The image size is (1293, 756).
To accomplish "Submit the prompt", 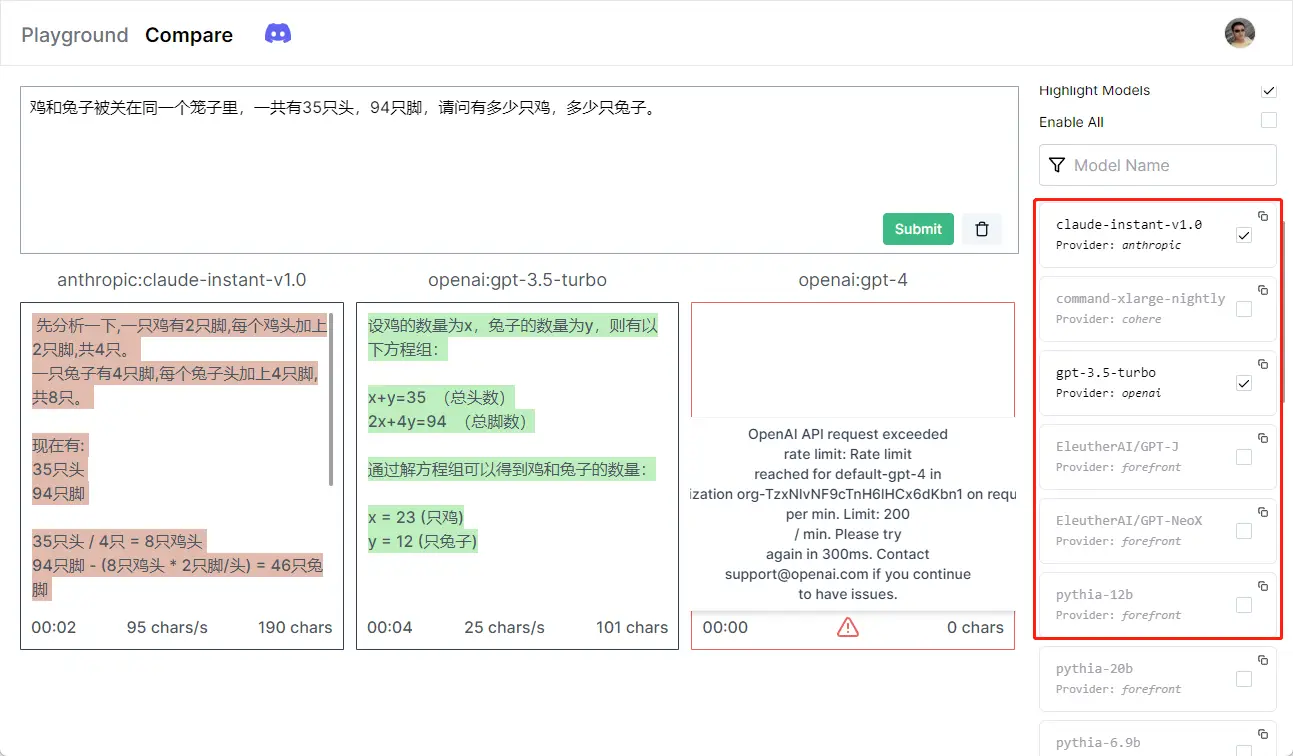I will 918,229.
